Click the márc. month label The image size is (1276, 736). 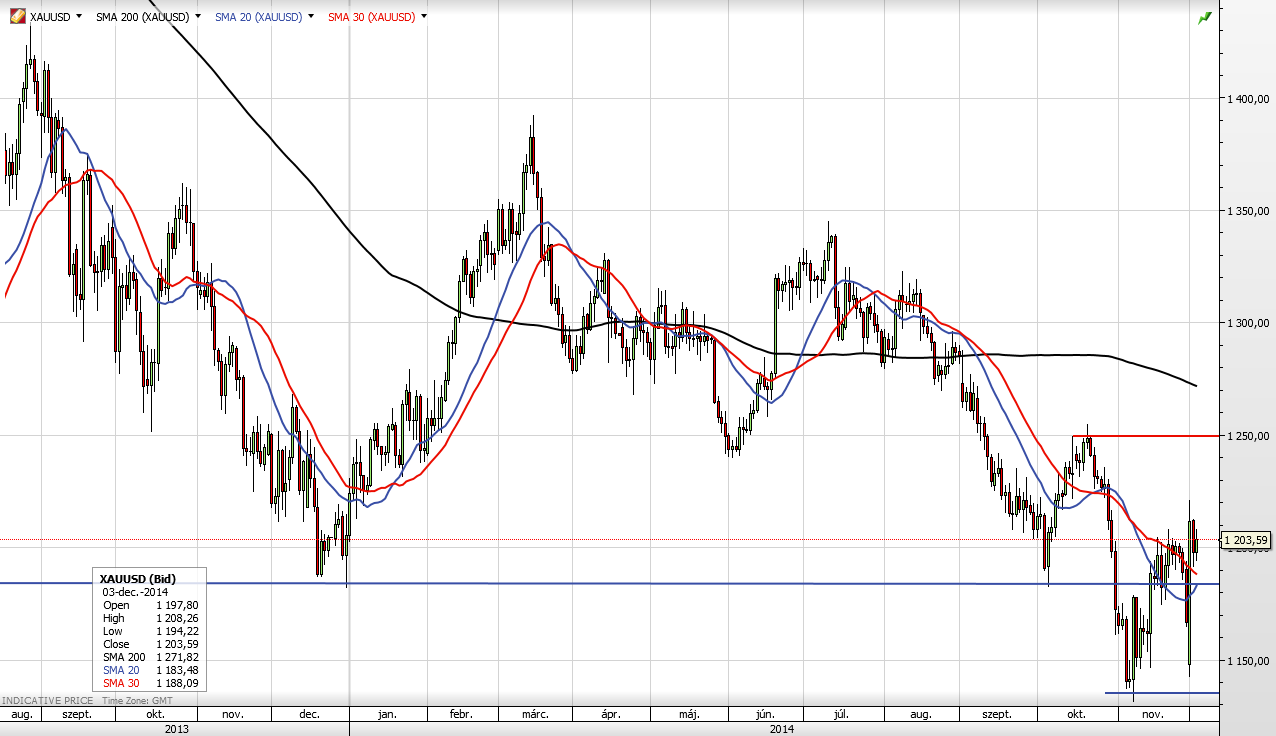[x=534, y=715]
